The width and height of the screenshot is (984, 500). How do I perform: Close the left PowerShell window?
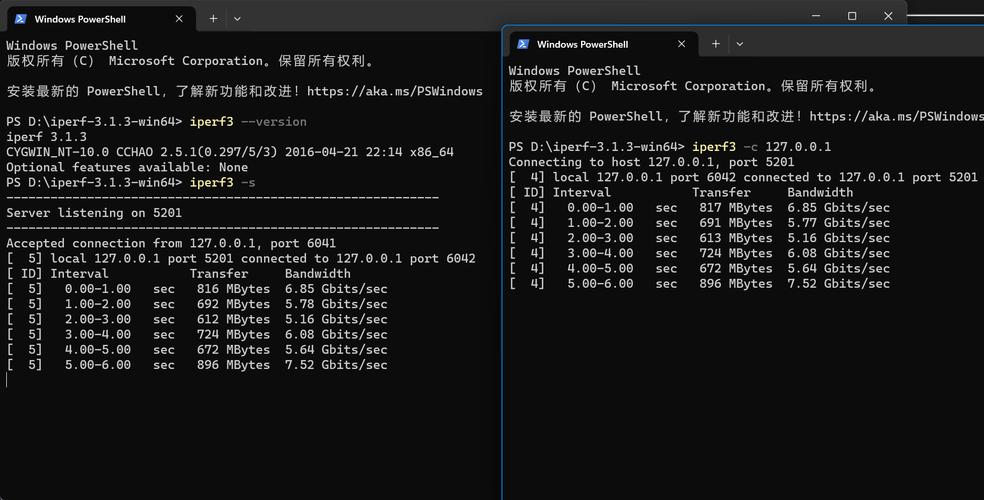[888, 16]
